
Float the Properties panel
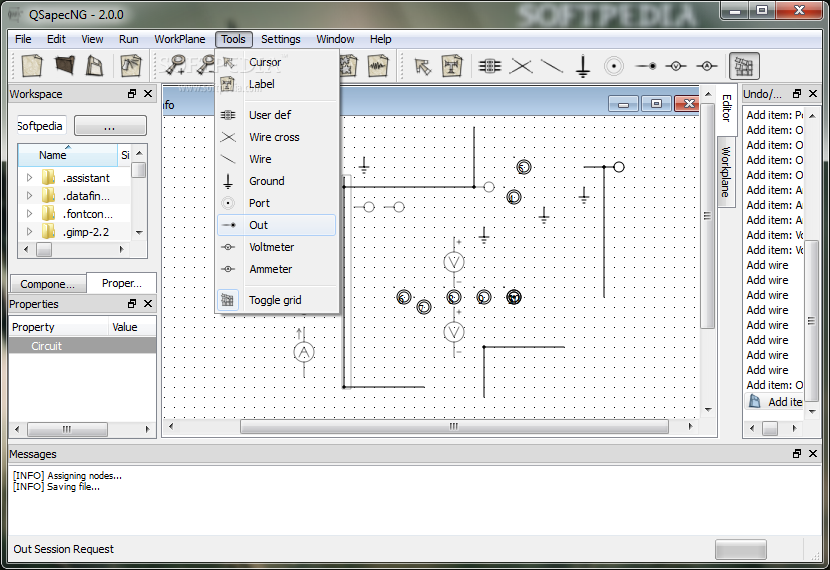pyautogui.click(x=132, y=303)
